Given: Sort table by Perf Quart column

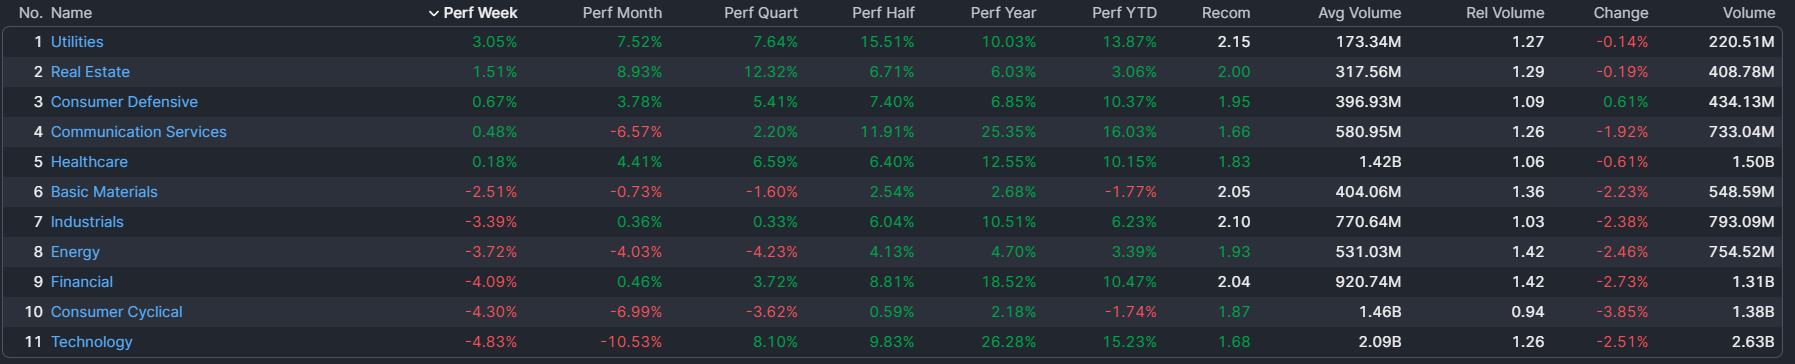Looking at the screenshot, I should point(761,13).
